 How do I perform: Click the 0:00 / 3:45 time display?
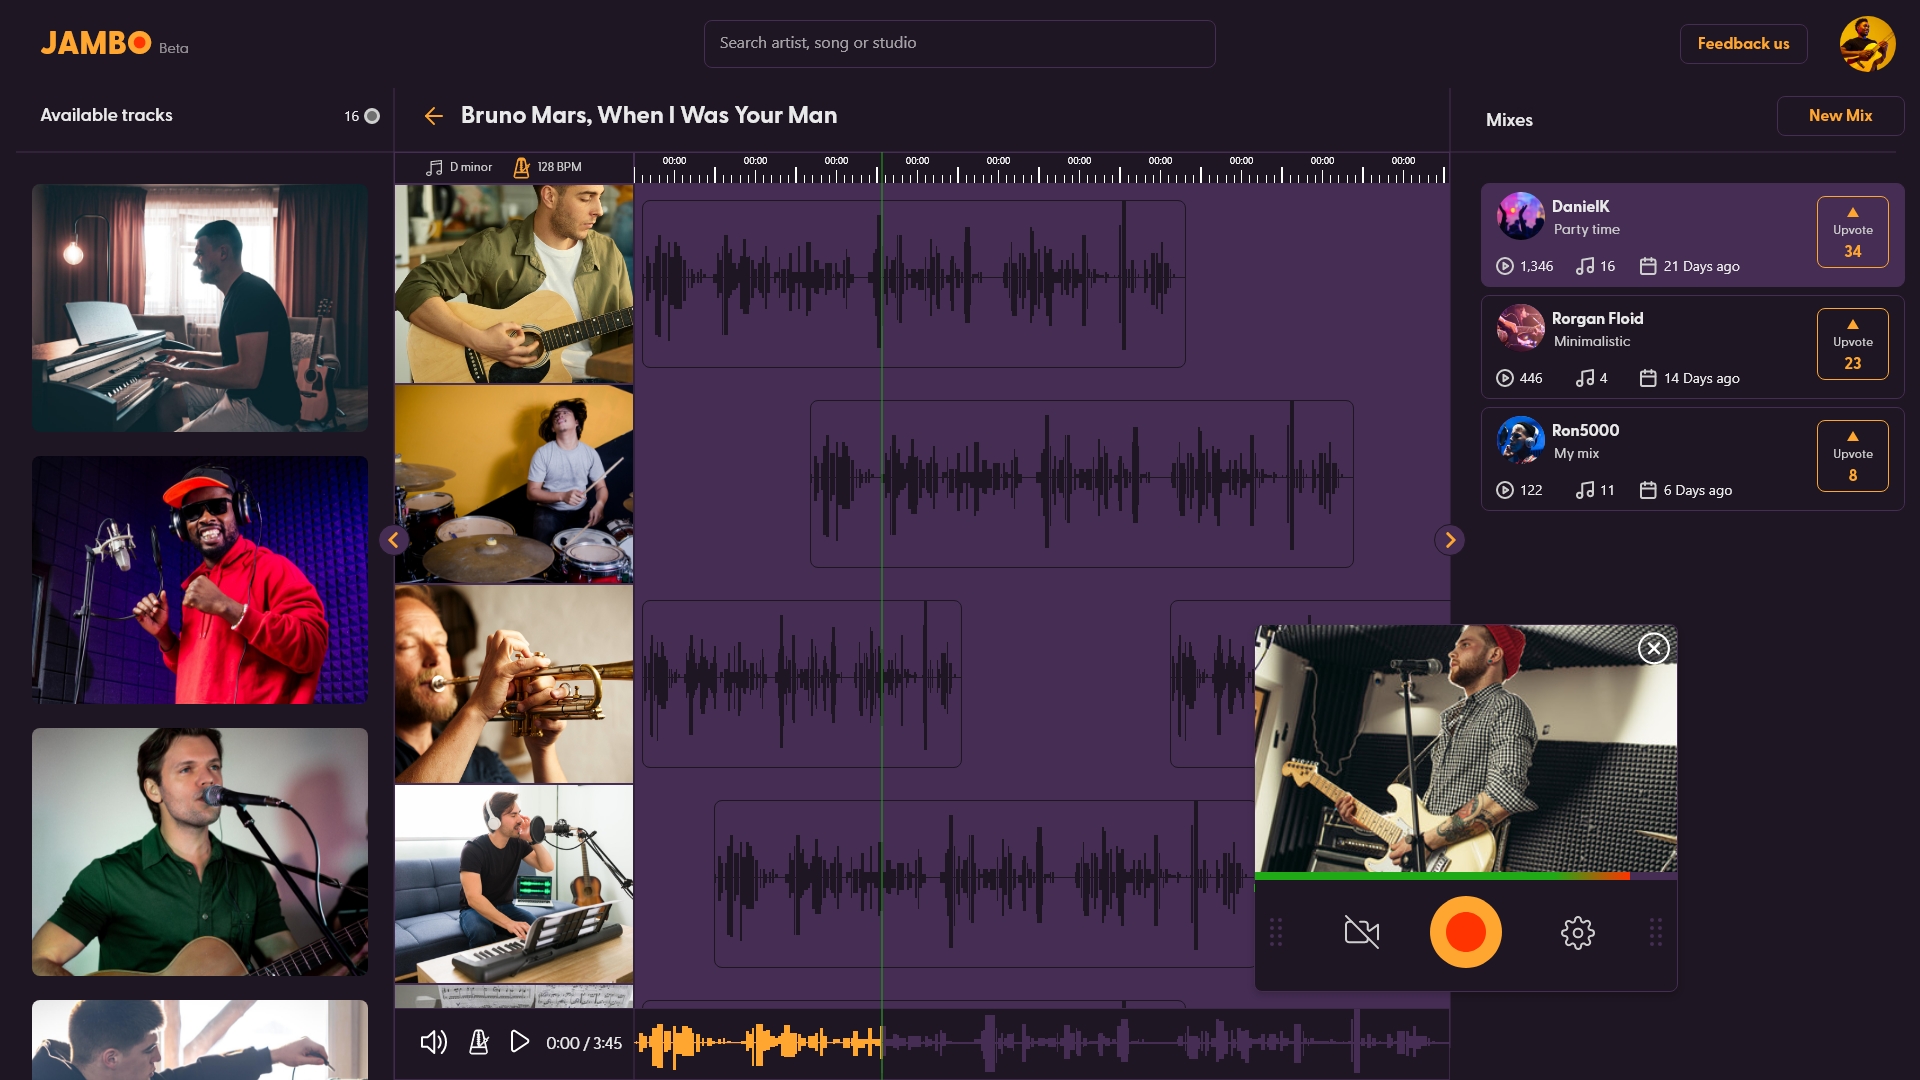[584, 1043]
